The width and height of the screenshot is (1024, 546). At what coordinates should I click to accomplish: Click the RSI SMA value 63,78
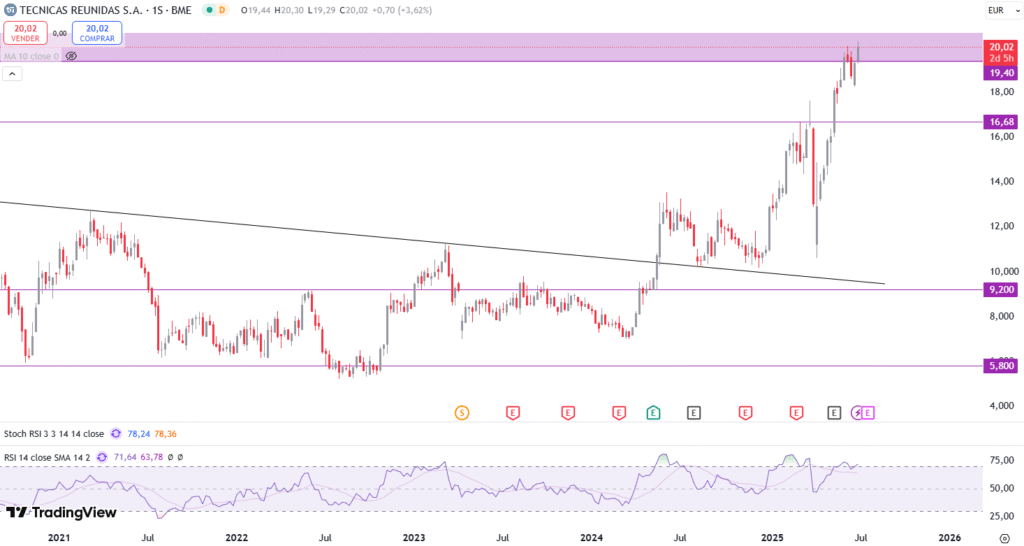pos(152,457)
